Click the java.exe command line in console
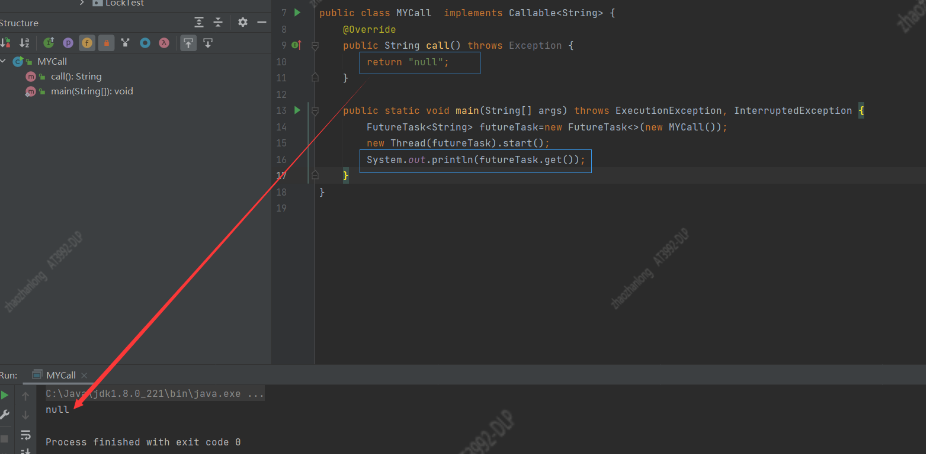Screen dimensions: 926x454 tap(155, 394)
